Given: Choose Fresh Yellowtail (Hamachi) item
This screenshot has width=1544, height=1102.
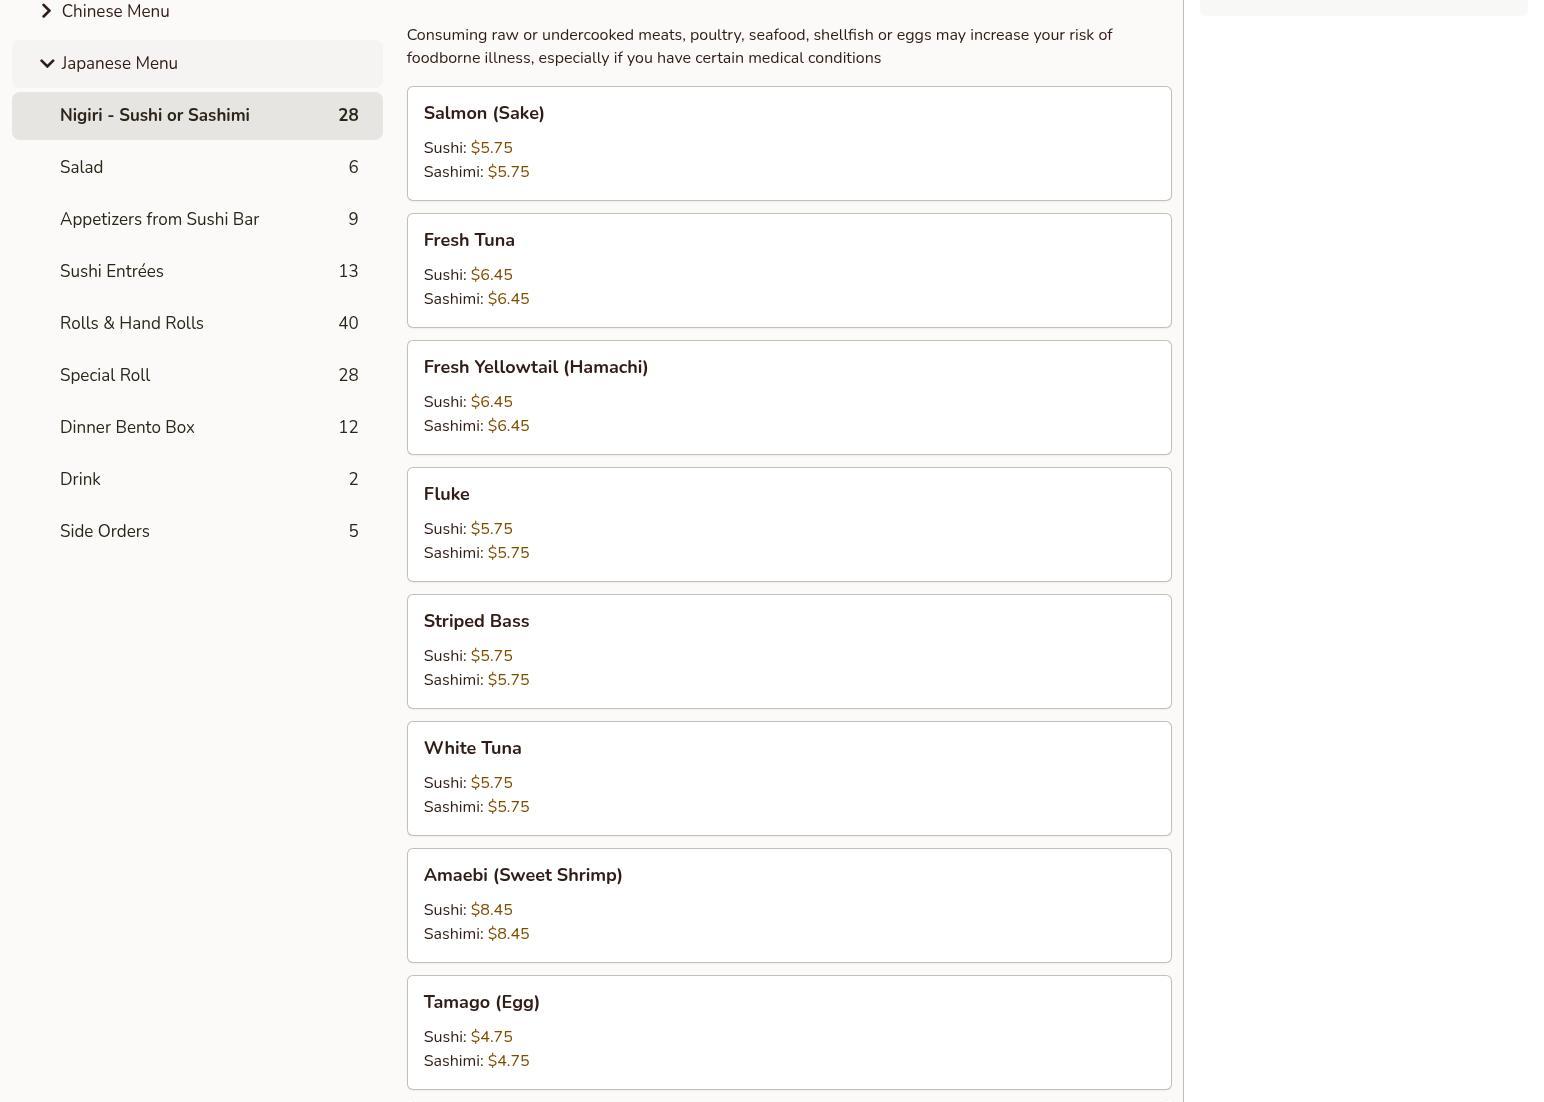Looking at the screenshot, I should point(788,397).
